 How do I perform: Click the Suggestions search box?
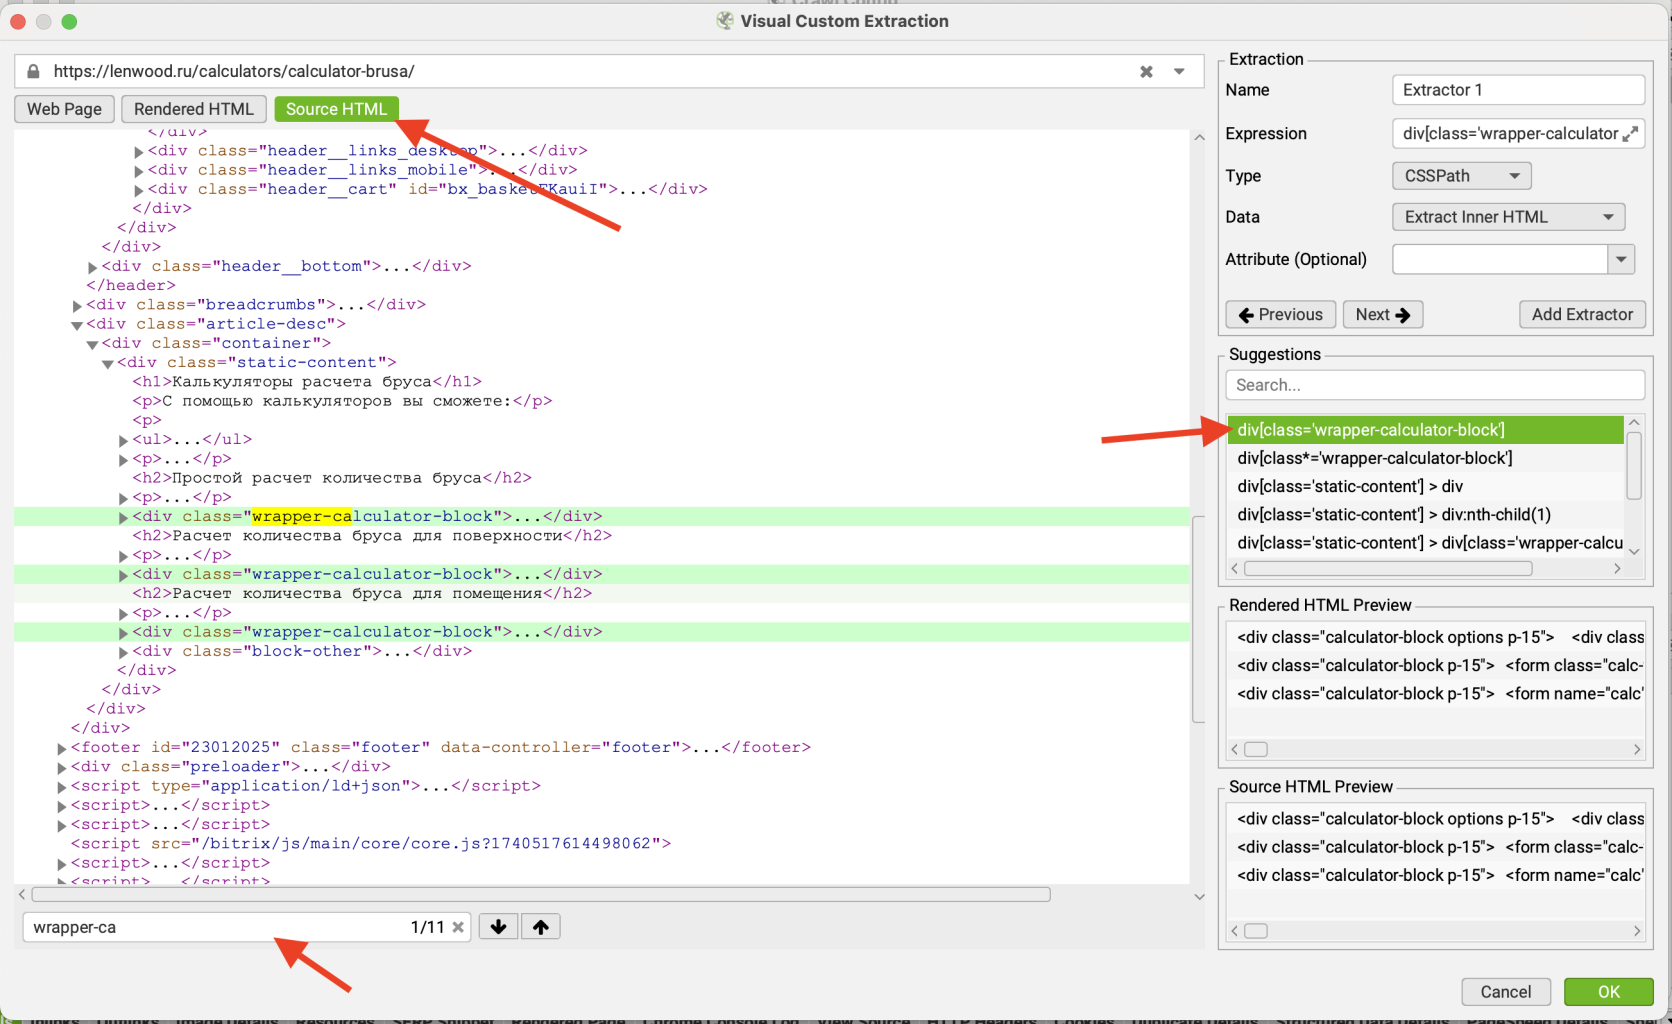tap(1435, 385)
